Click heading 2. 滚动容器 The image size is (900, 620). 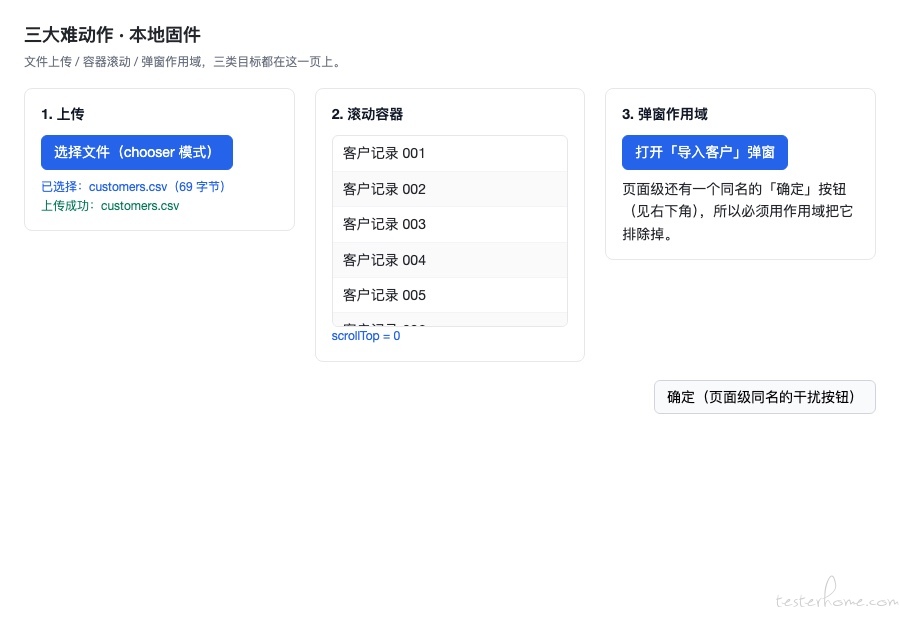click(367, 114)
